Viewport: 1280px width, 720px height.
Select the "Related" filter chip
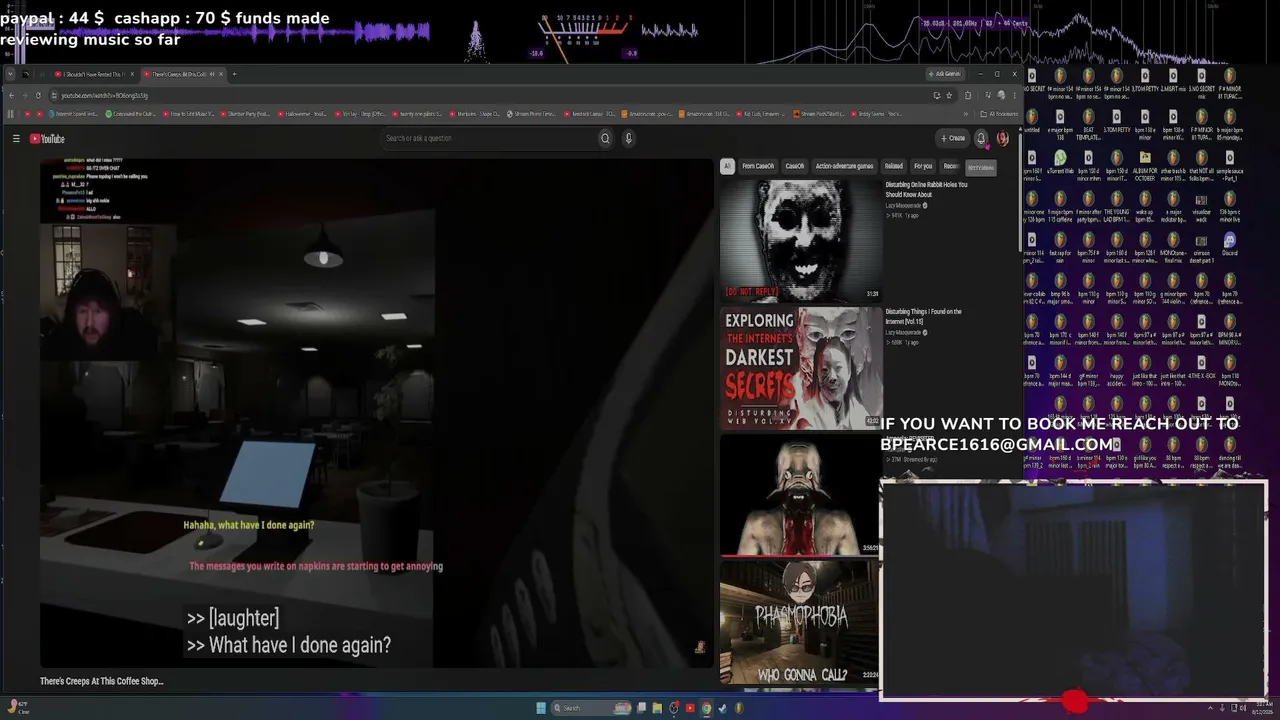click(x=894, y=166)
